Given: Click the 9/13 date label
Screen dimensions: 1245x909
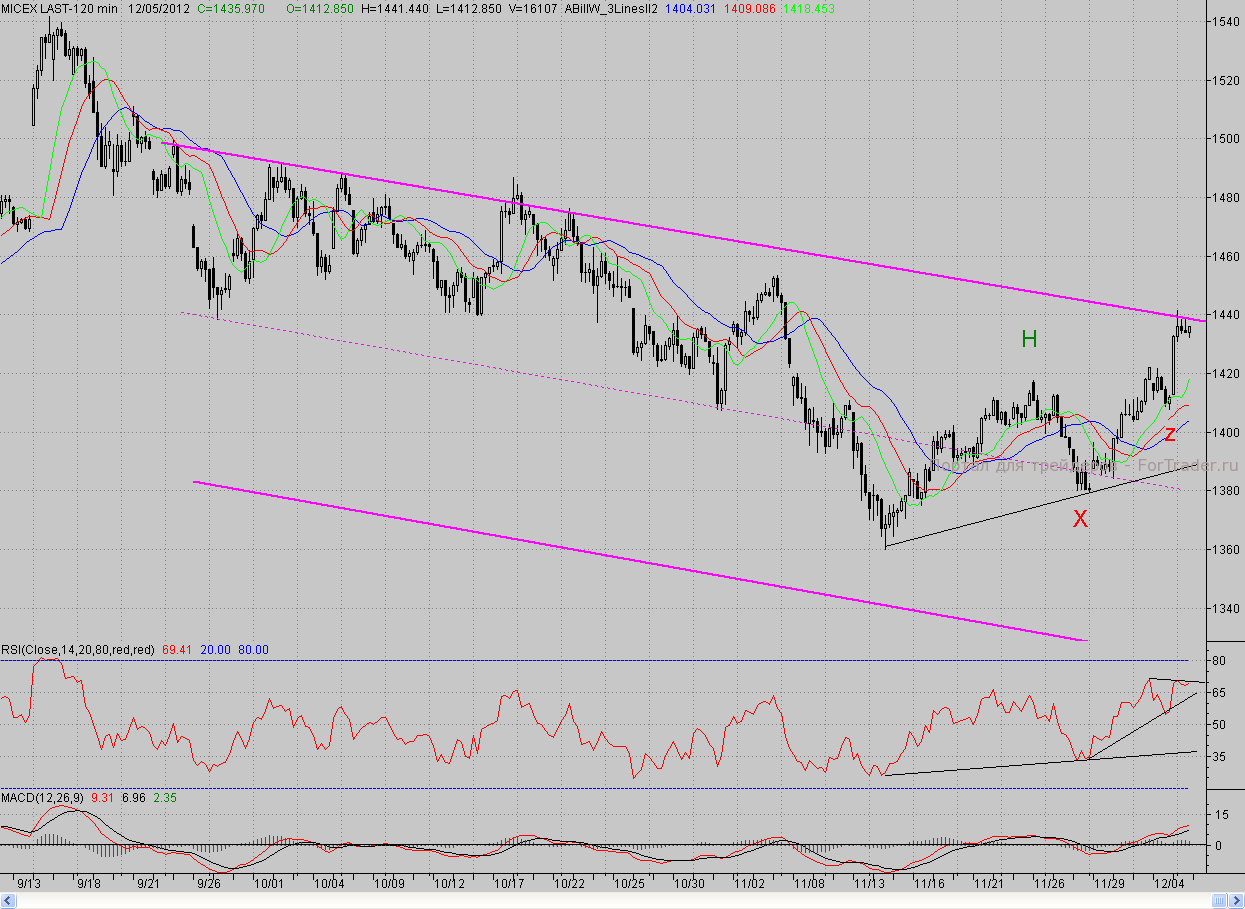Looking at the screenshot, I should (x=28, y=884).
